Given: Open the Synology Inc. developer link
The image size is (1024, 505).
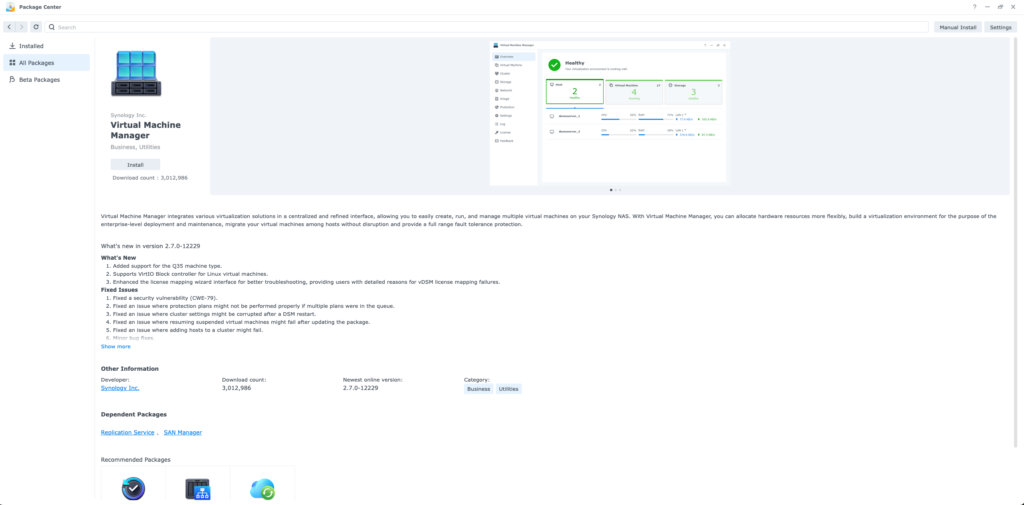Looking at the screenshot, I should (x=120, y=388).
